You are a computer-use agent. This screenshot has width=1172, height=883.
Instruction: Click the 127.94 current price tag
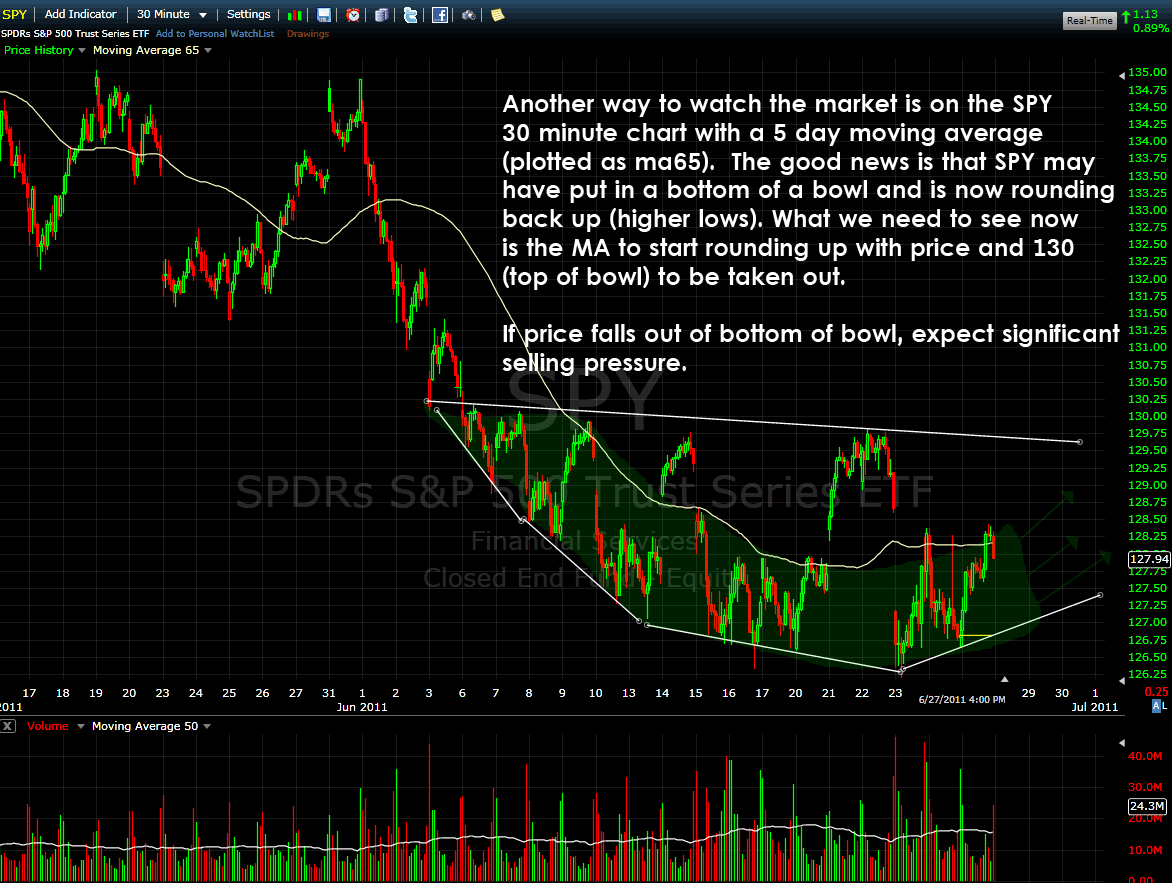click(1149, 559)
